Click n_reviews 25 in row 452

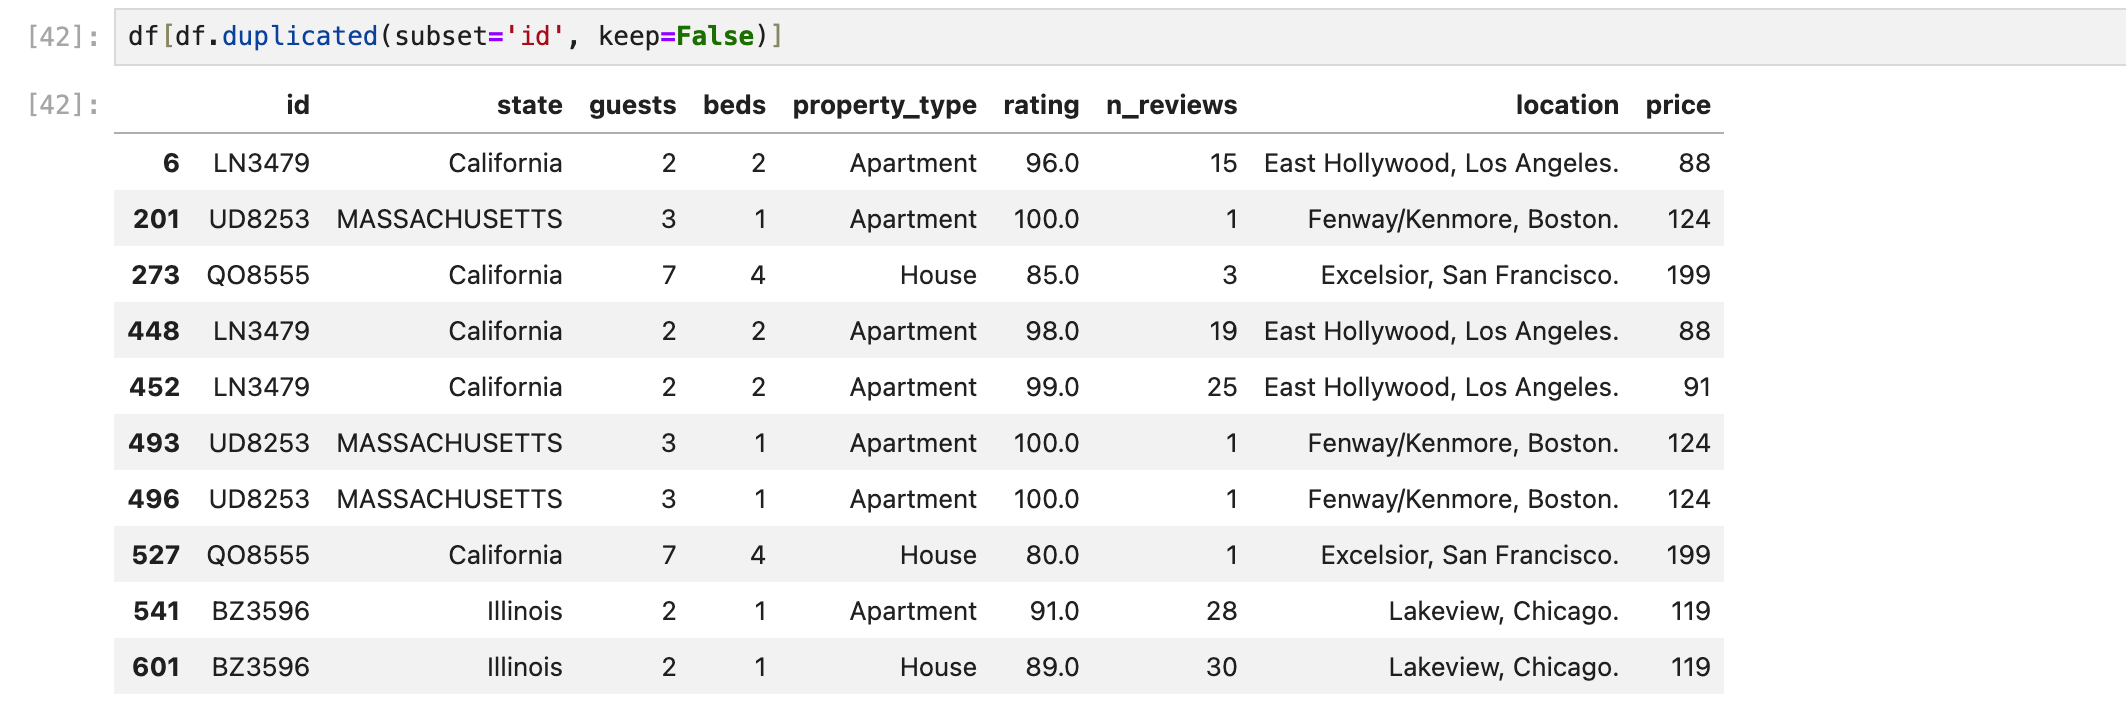tap(1223, 387)
